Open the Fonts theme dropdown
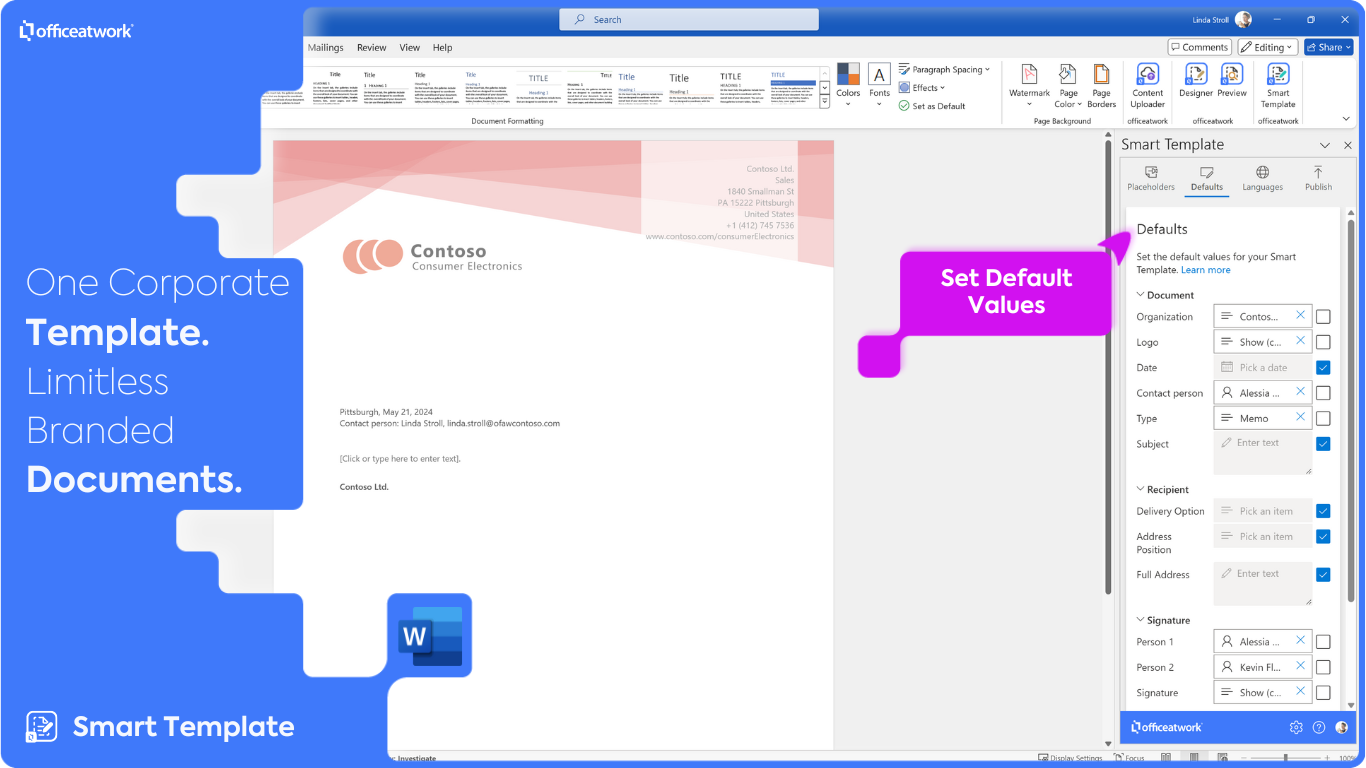 pyautogui.click(x=879, y=85)
